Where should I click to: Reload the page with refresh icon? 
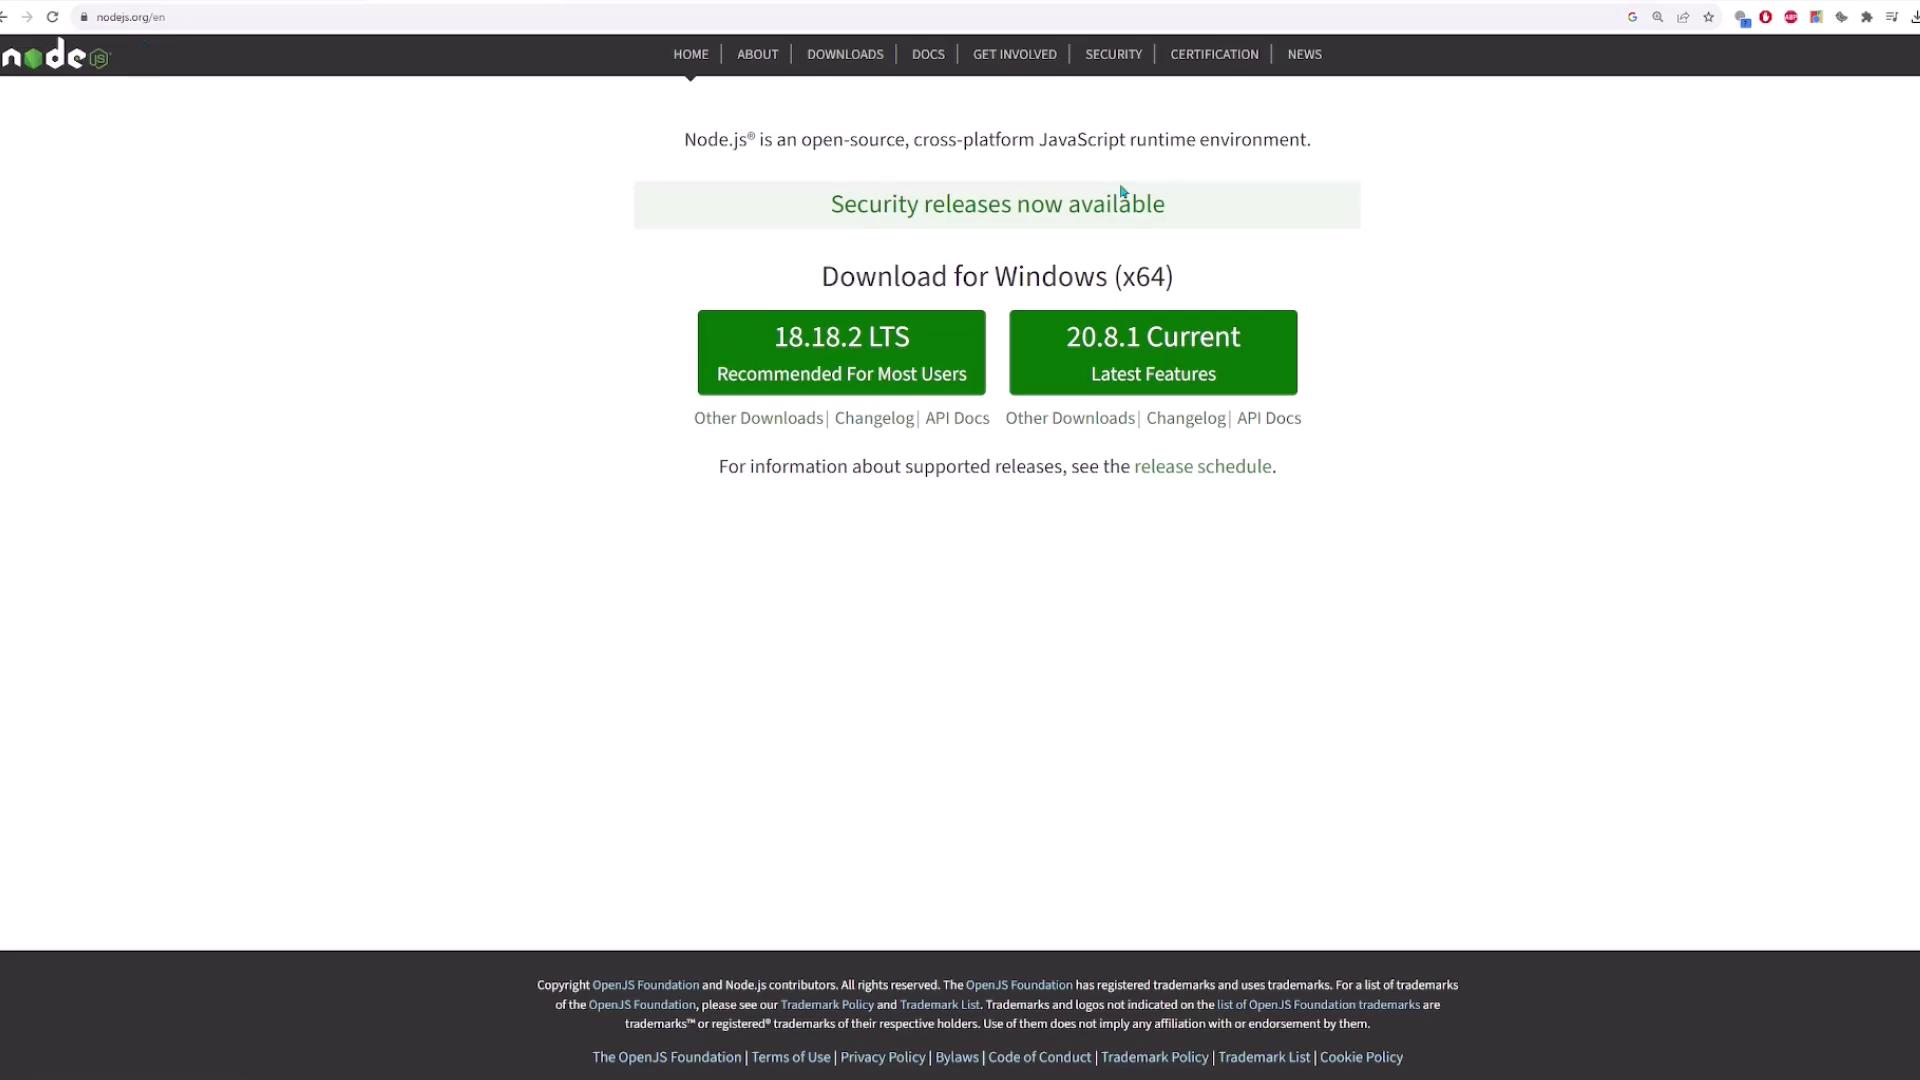(x=52, y=17)
